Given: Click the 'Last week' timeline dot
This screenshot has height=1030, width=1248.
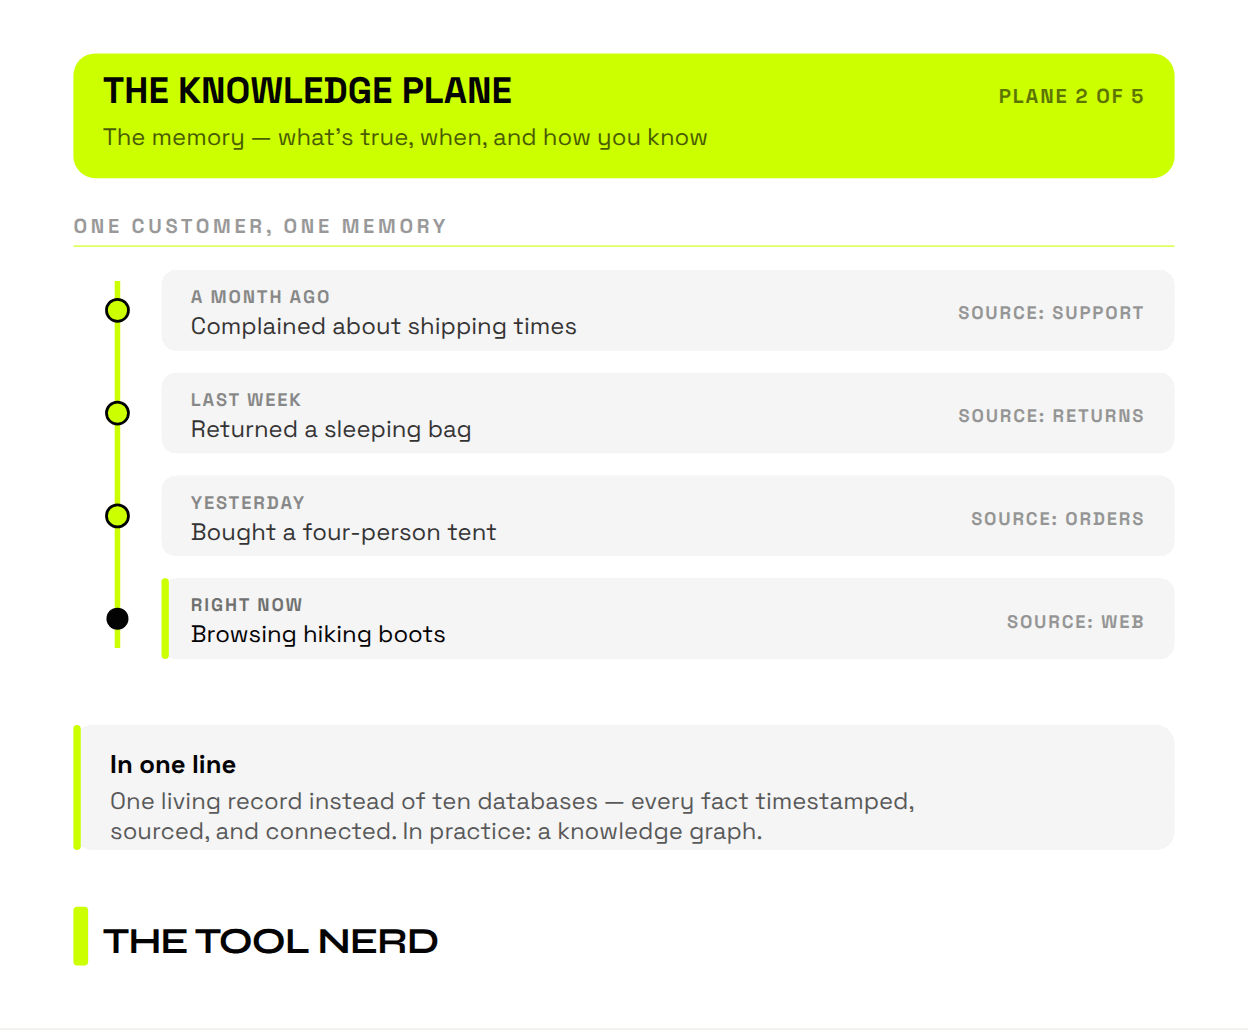Looking at the screenshot, I should (117, 413).
